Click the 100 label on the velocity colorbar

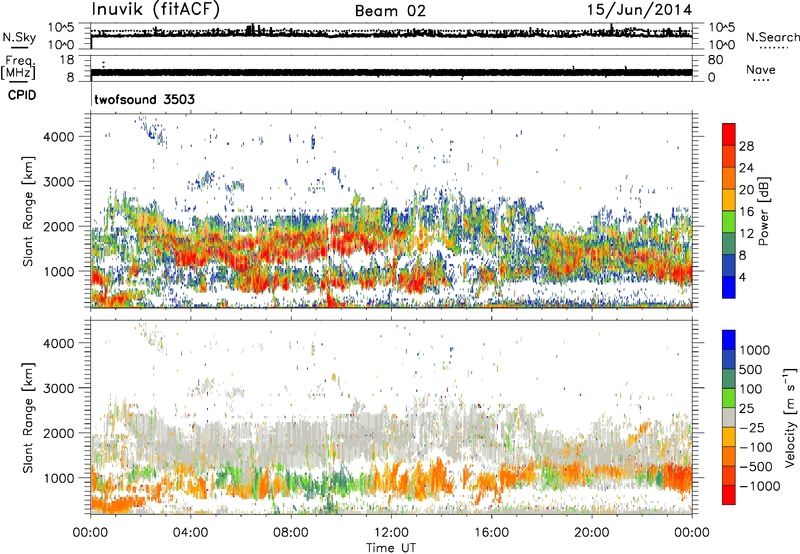(x=753, y=389)
